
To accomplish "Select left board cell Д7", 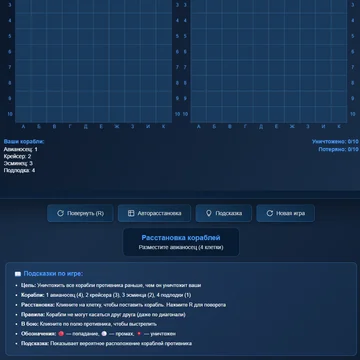I will (86, 67).
